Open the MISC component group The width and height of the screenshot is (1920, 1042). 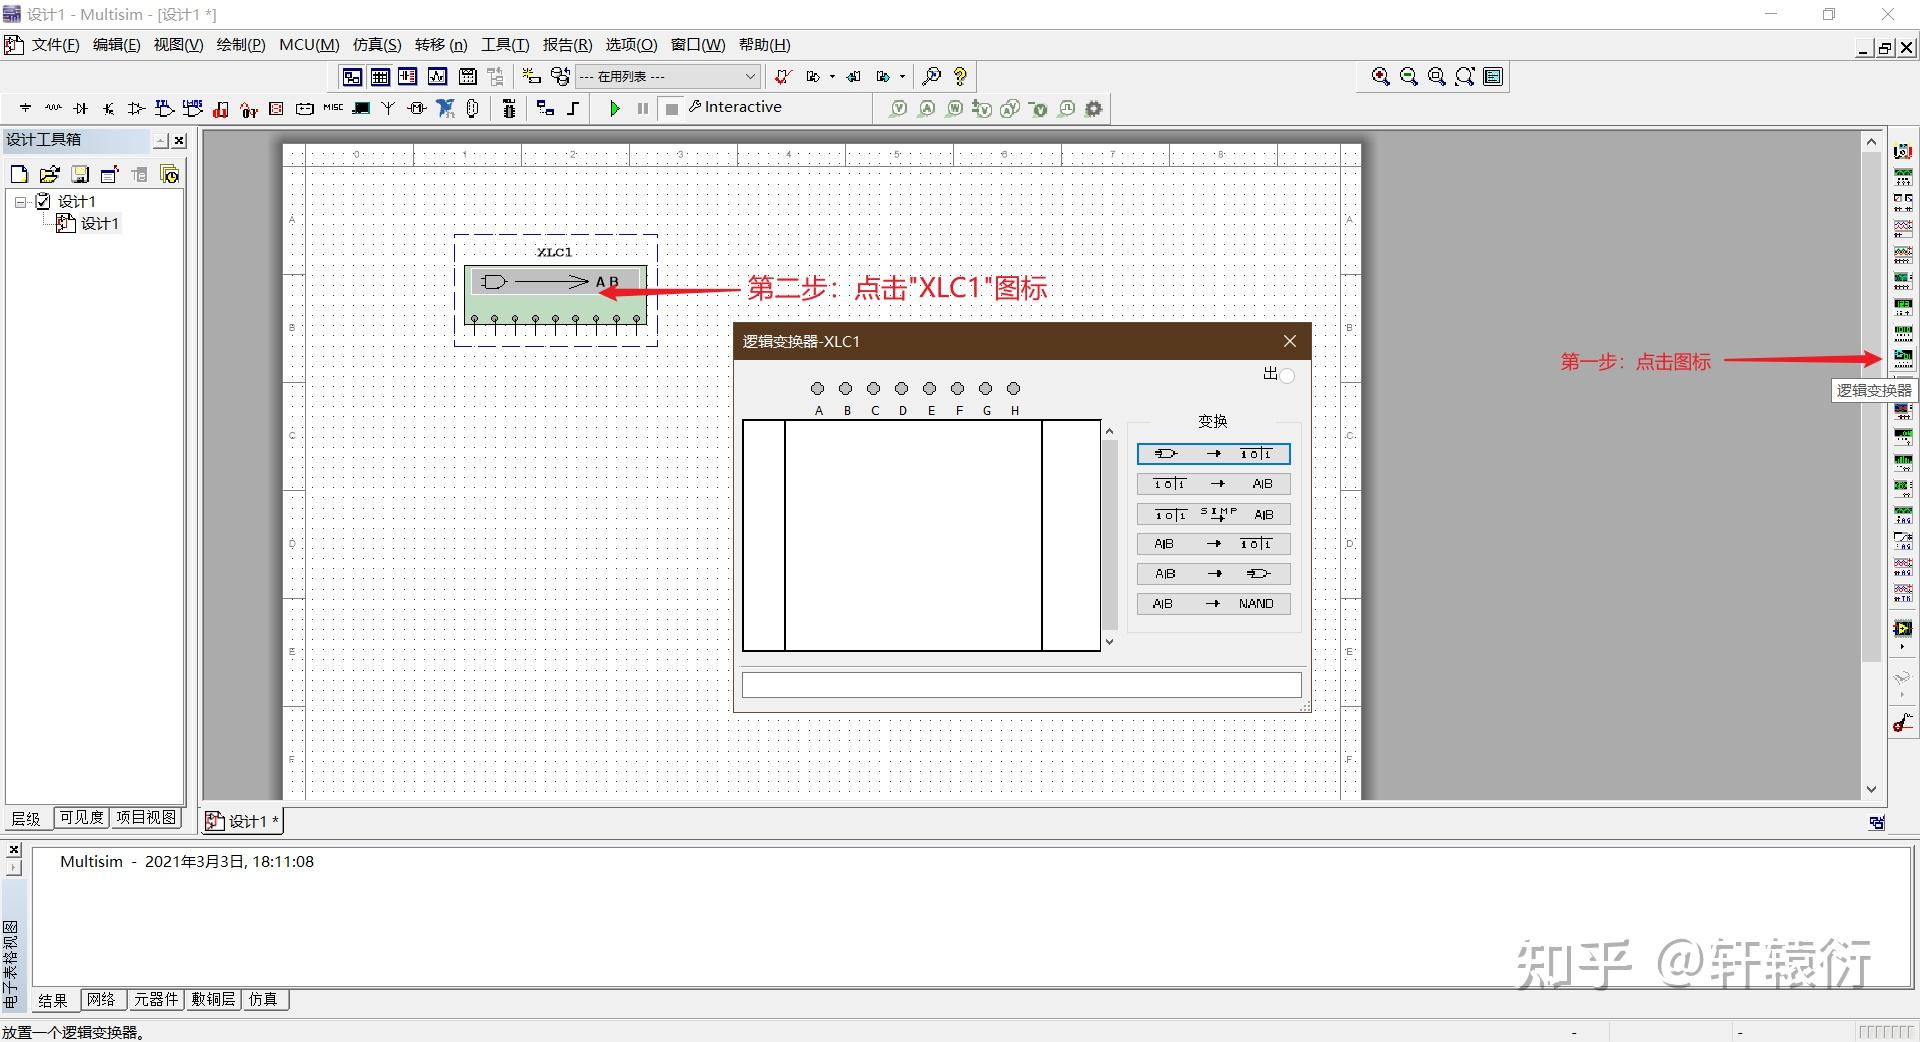[333, 108]
